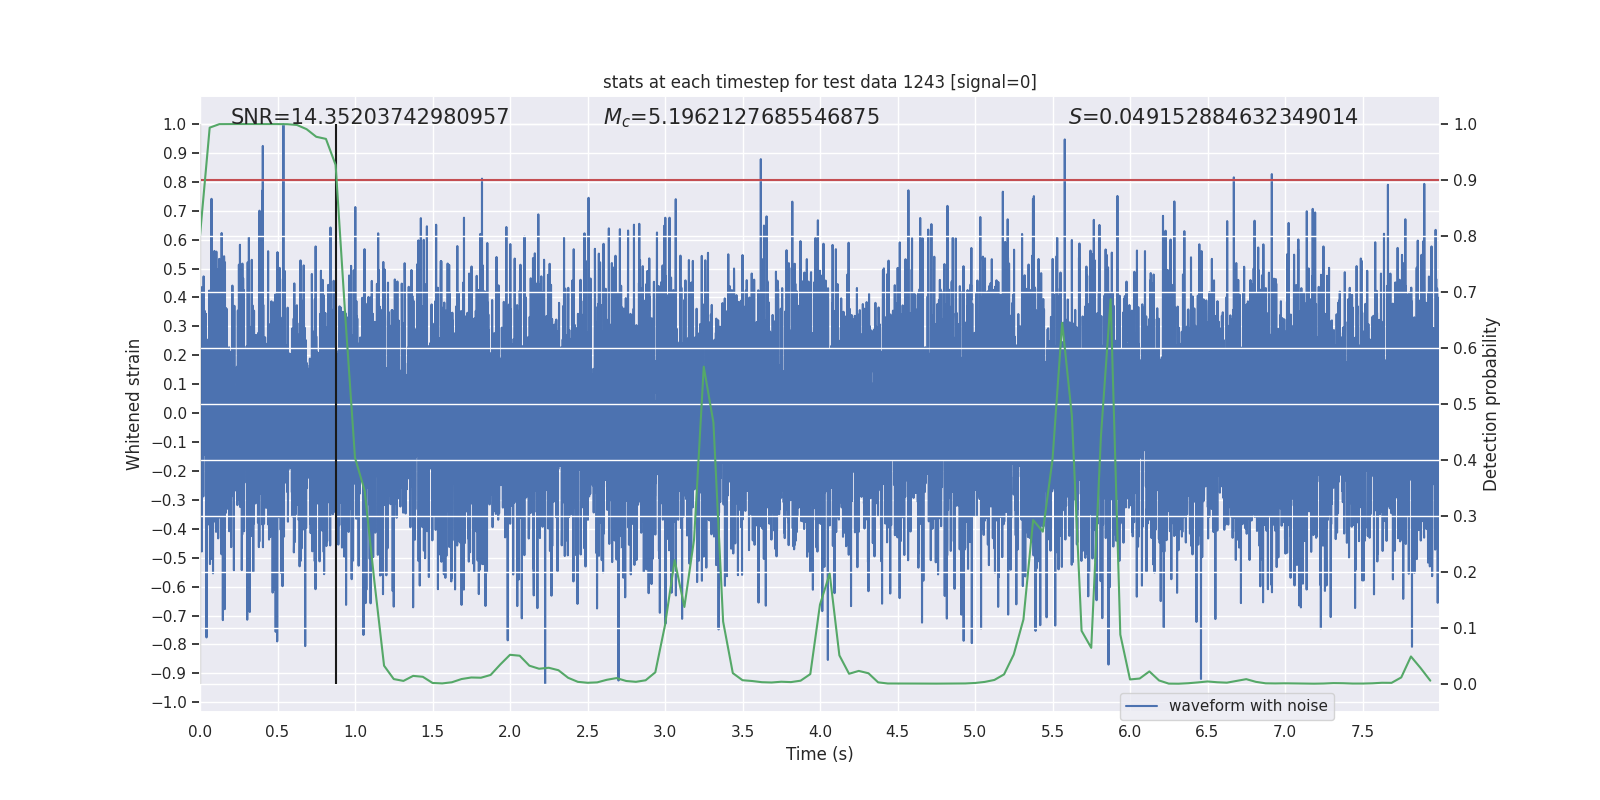Select the 3.5 tick on the time axis

pyautogui.click(x=742, y=731)
